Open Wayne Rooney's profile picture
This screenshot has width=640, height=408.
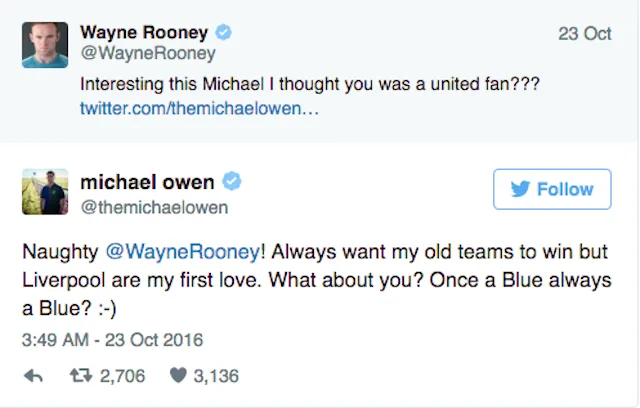(x=45, y=45)
